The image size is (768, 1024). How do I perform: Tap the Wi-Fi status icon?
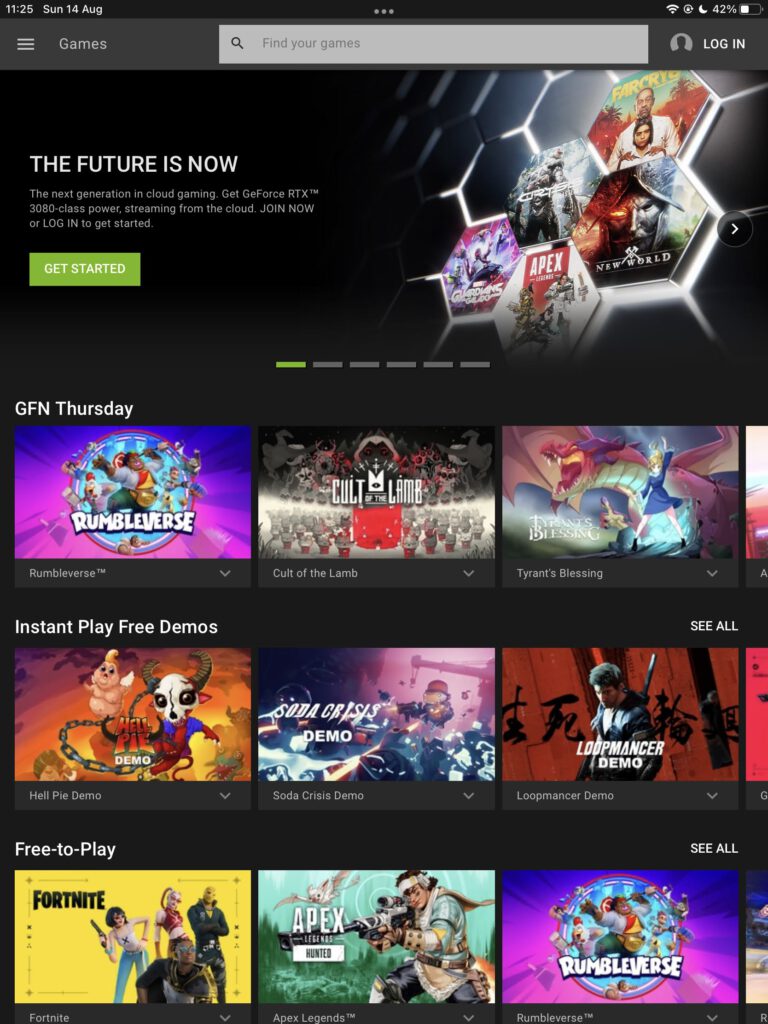coord(672,9)
